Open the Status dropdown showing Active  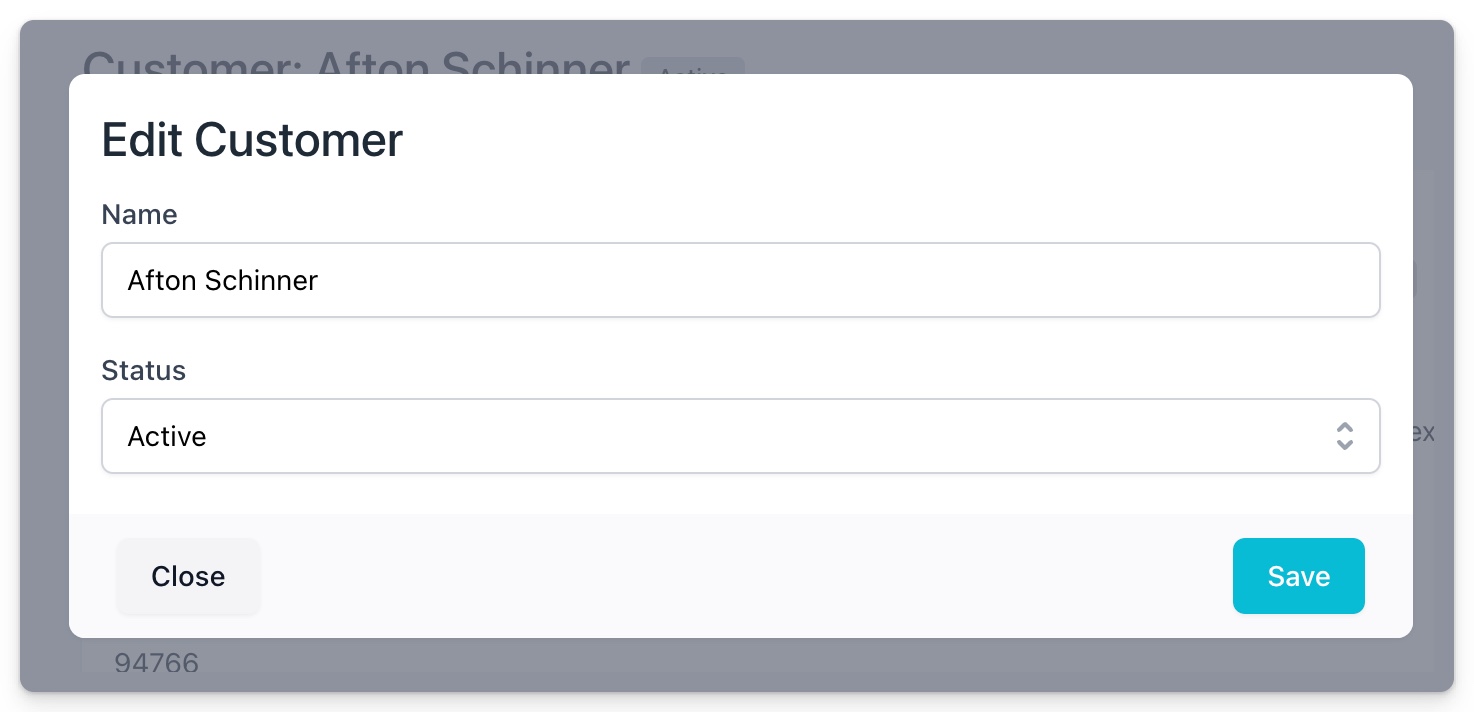[x=740, y=436]
